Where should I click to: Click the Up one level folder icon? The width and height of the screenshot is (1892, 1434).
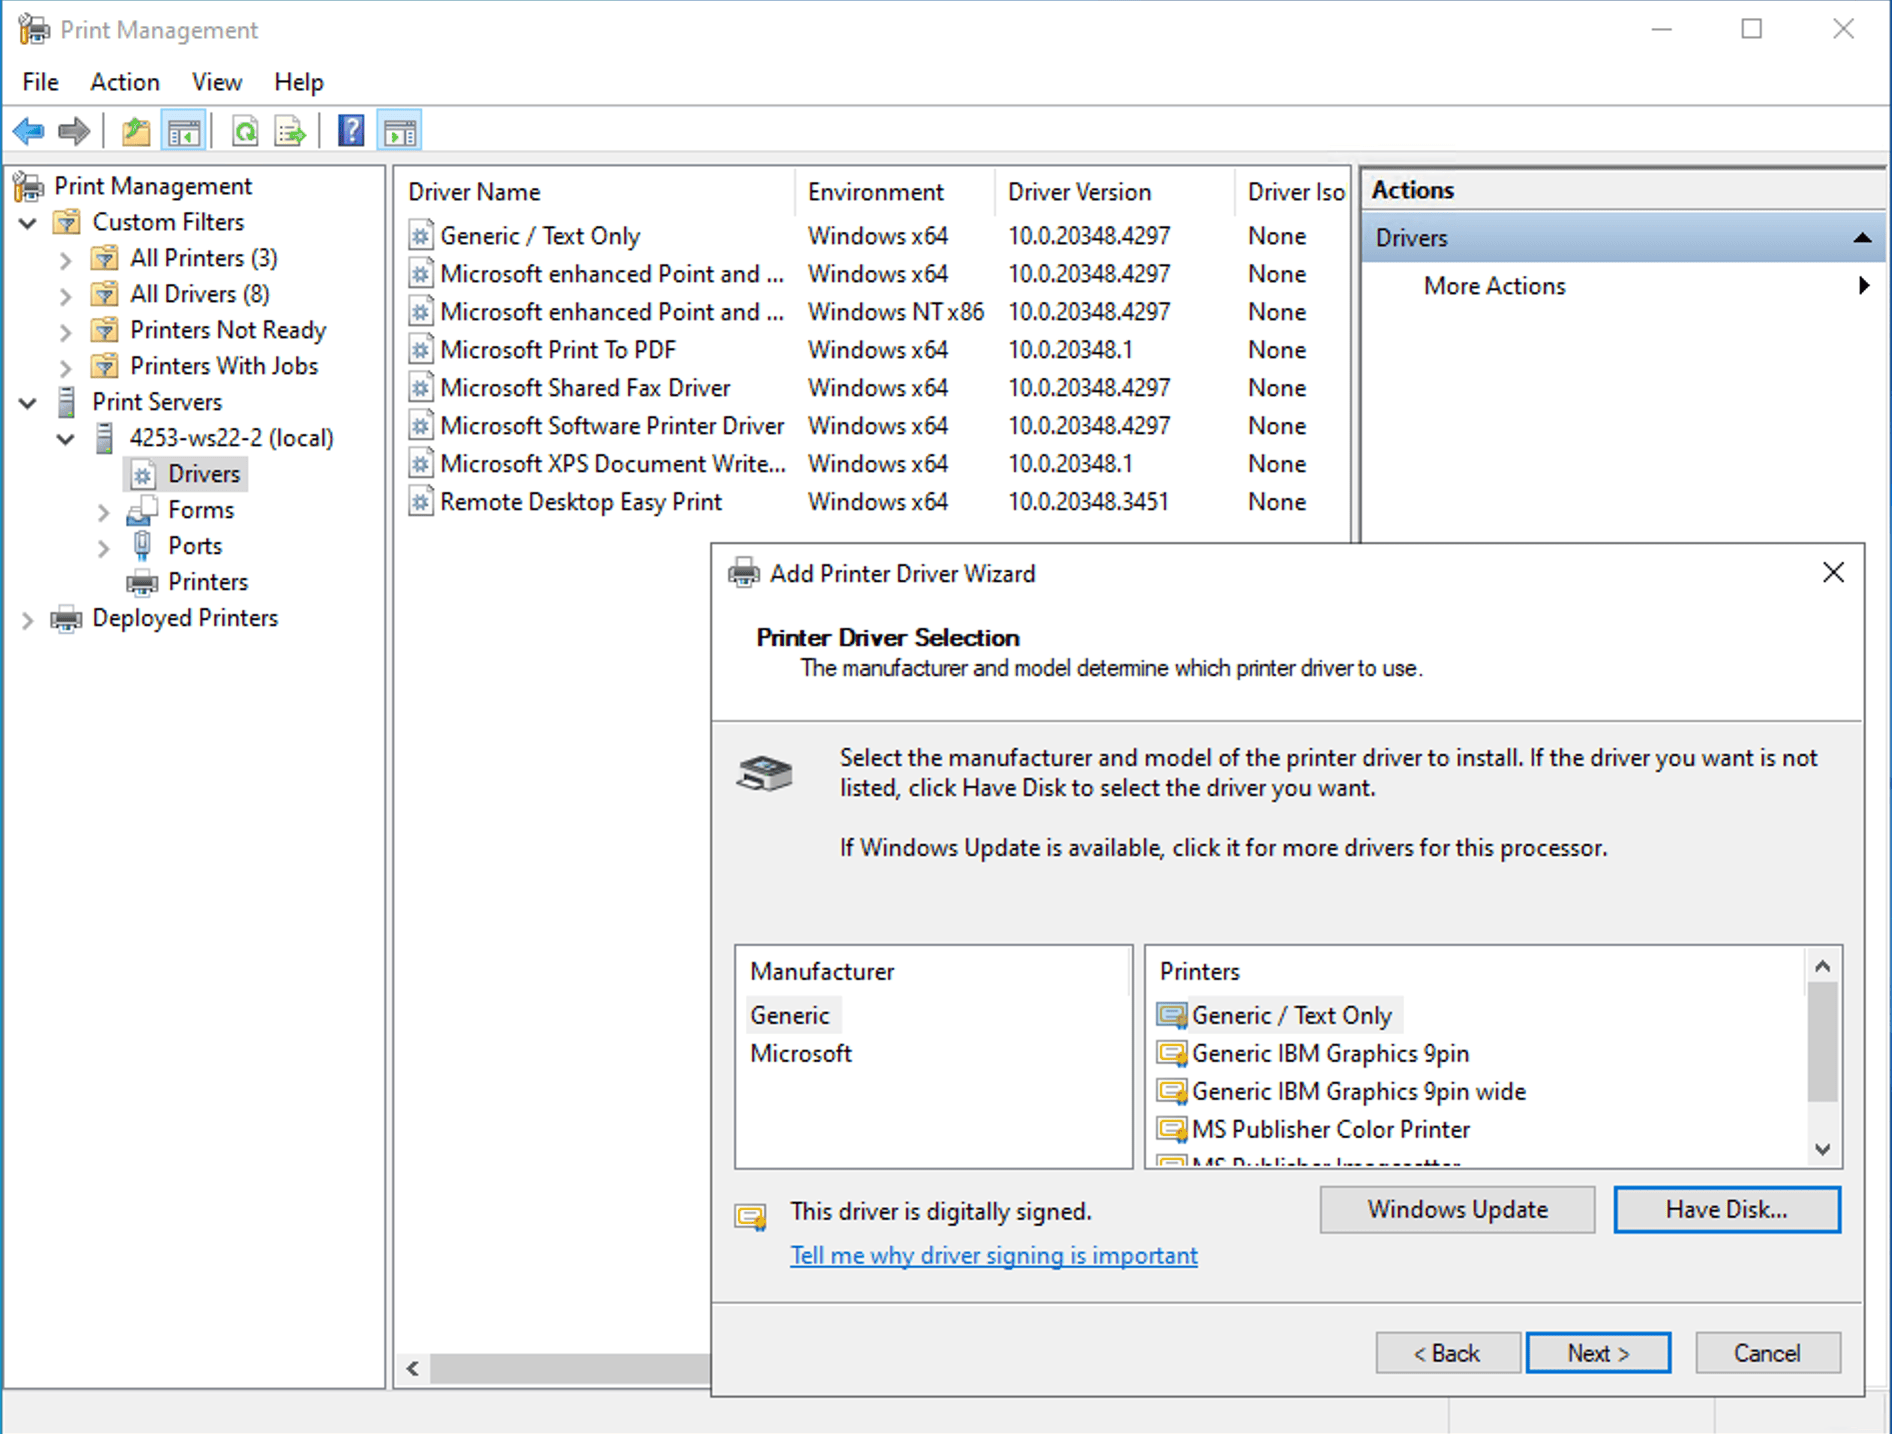(136, 131)
